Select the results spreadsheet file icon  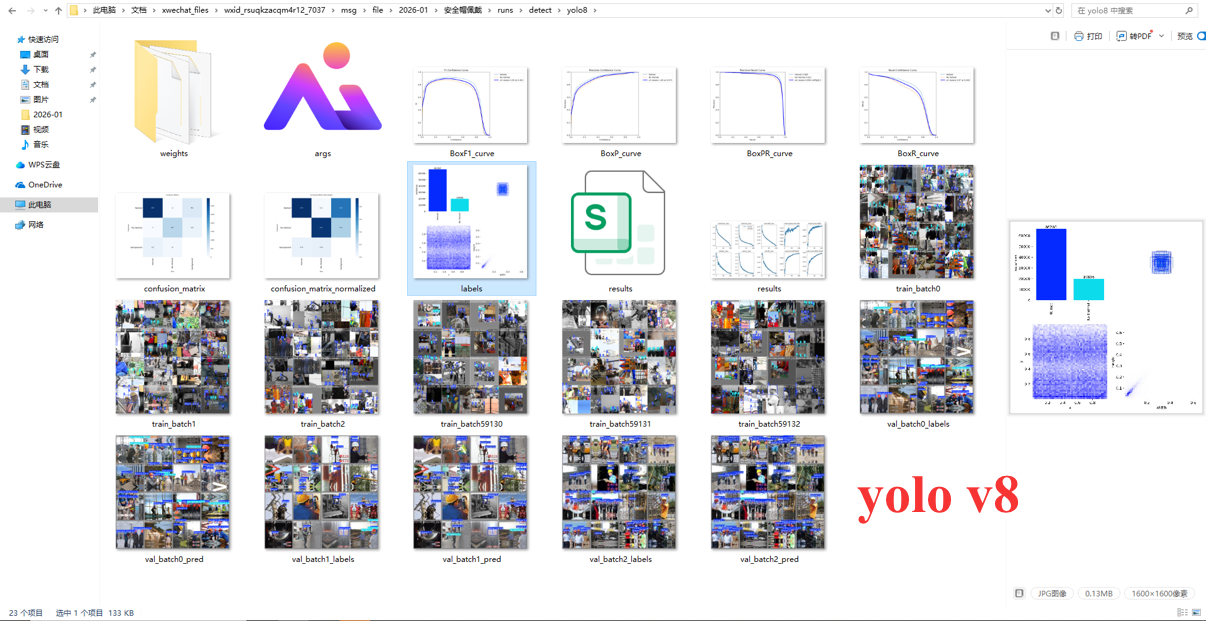[x=618, y=222]
